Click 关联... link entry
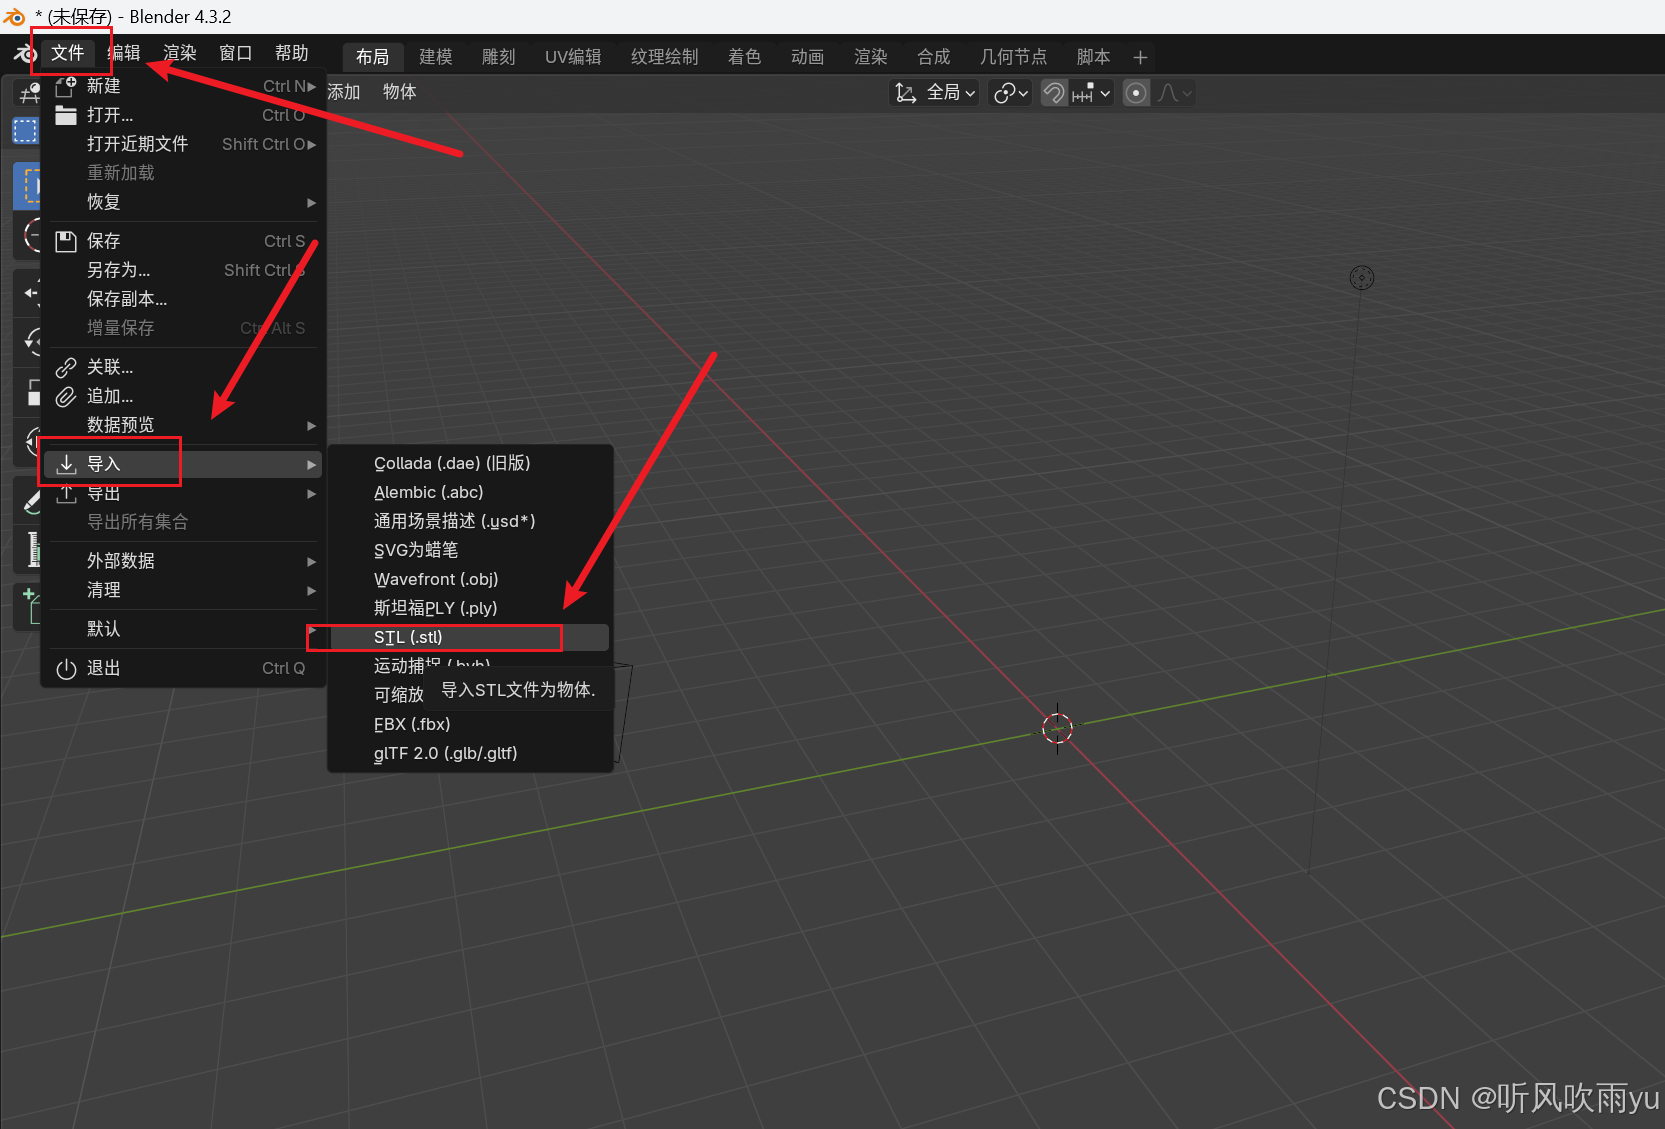1665x1129 pixels. pyautogui.click(x=183, y=367)
